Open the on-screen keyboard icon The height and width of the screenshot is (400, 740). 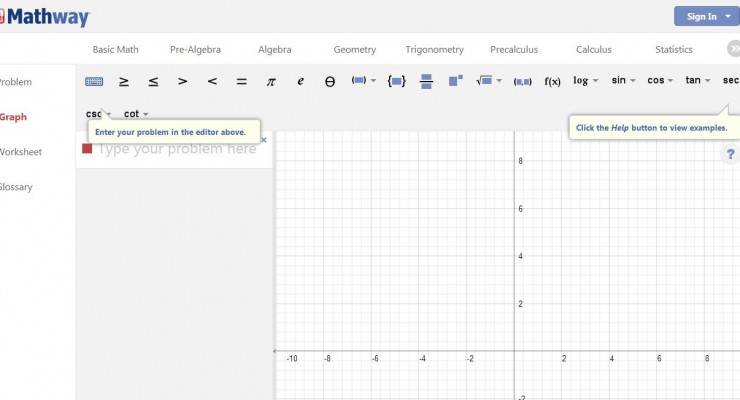pyautogui.click(x=94, y=81)
